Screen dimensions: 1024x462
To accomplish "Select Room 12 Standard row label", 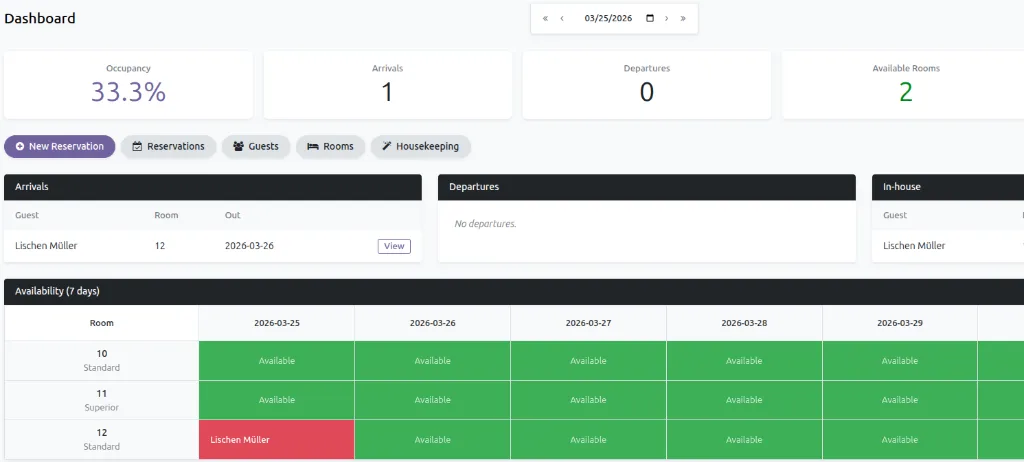I will (x=101, y=439).
